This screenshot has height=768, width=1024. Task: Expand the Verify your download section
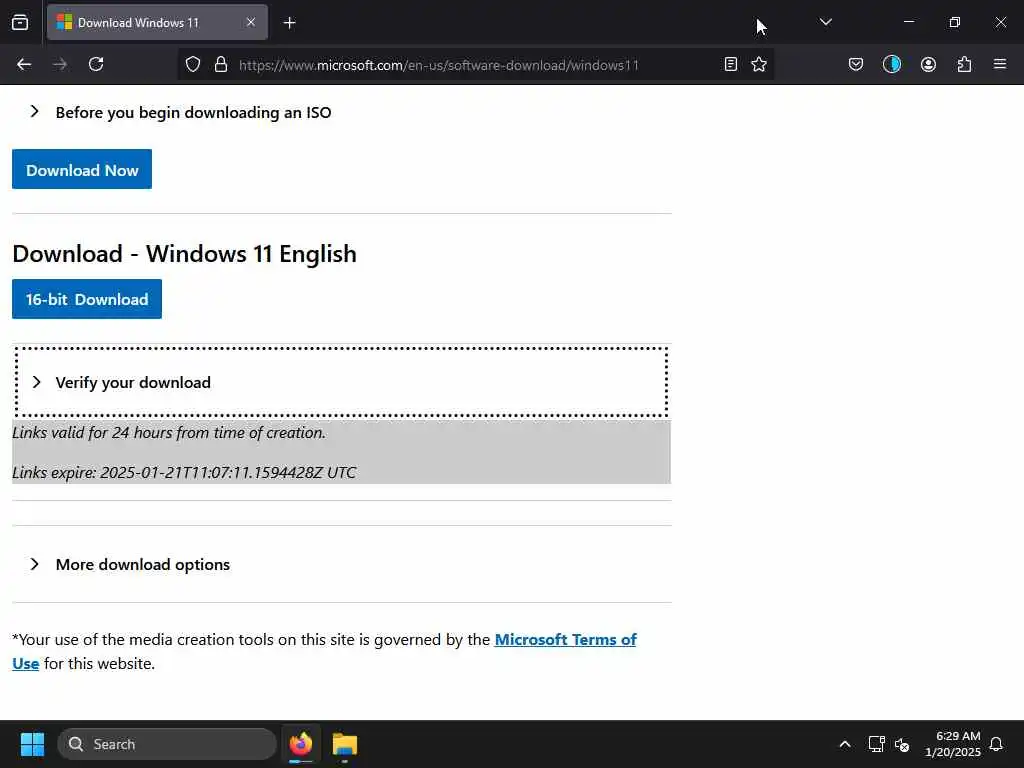[x=342, y=382]
